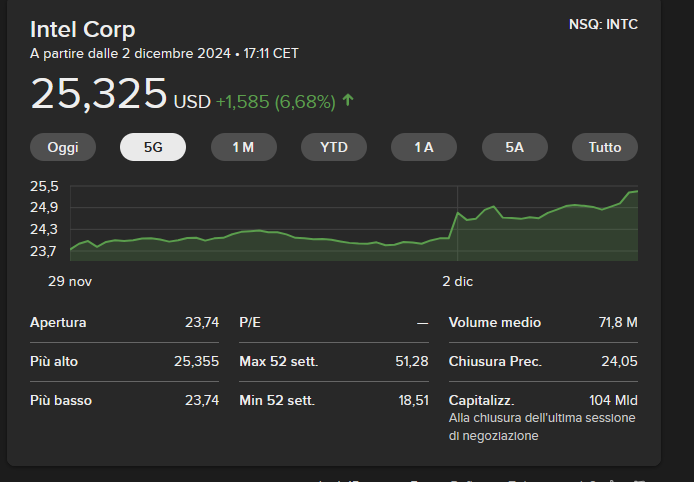Click the 29 nov axis label

click(70, 281)
